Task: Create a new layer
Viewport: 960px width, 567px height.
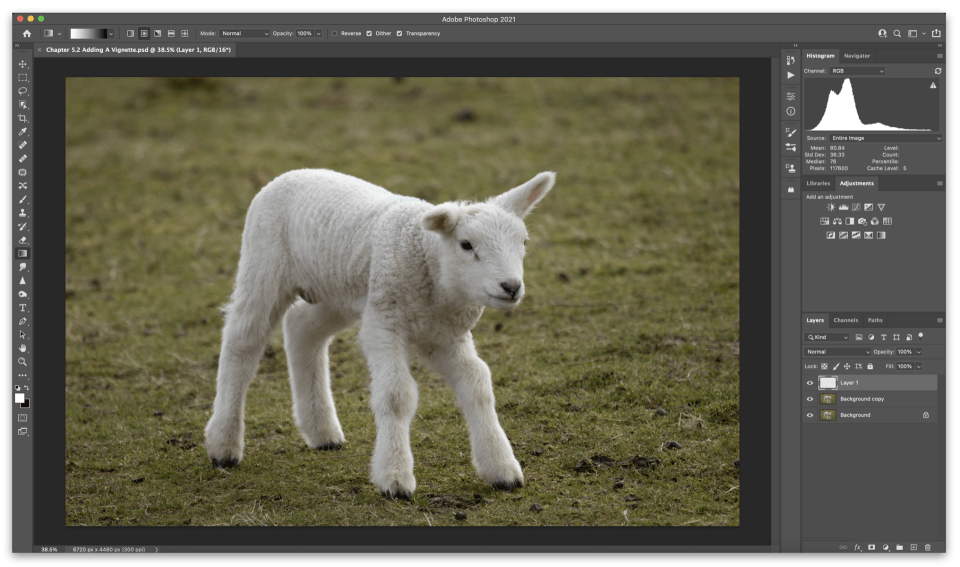Action: tap(913, 547)
